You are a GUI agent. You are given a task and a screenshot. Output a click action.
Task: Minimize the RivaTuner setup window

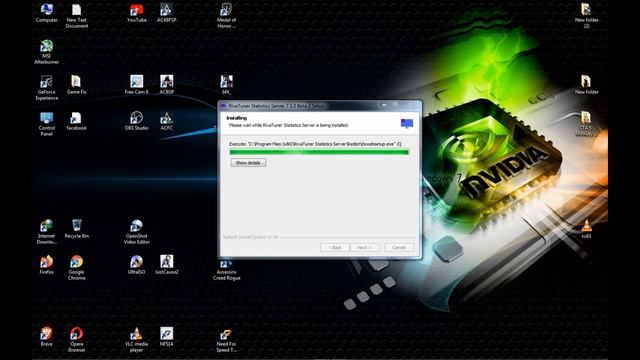384,105
